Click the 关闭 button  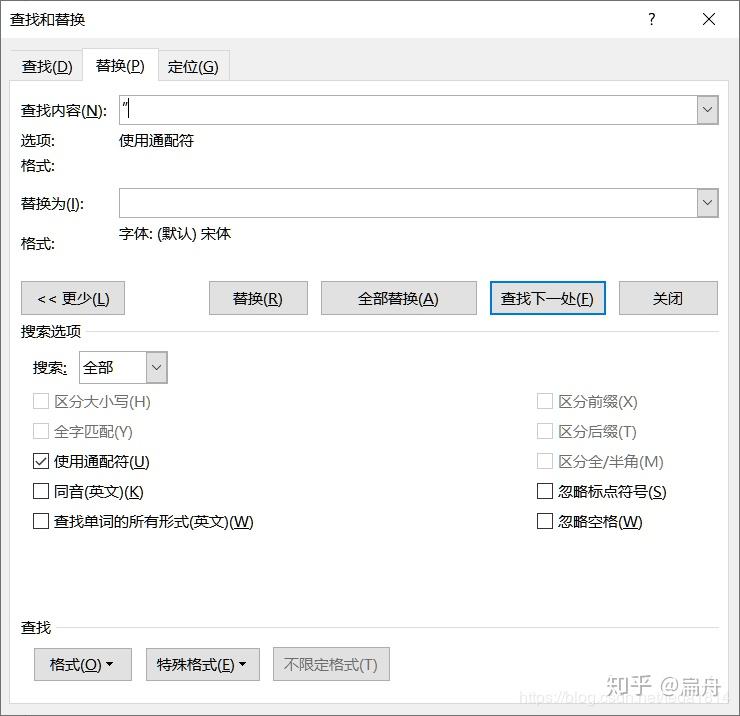point(668,298)
